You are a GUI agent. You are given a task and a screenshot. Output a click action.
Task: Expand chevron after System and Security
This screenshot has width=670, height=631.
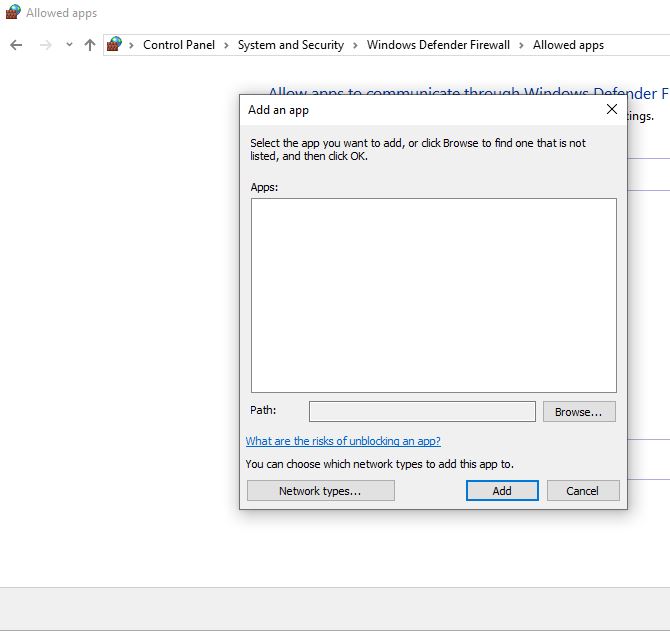pyautogui.click(x=356, y=45)
